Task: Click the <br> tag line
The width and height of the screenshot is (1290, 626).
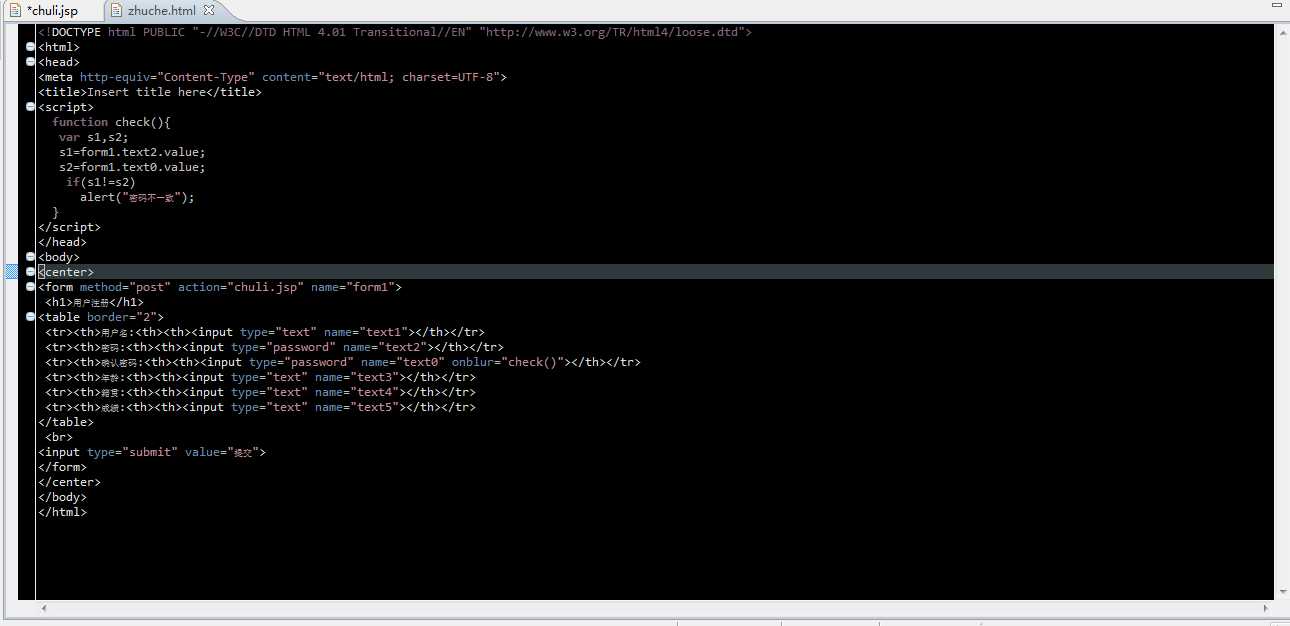Action: click(x=59, y=437)
